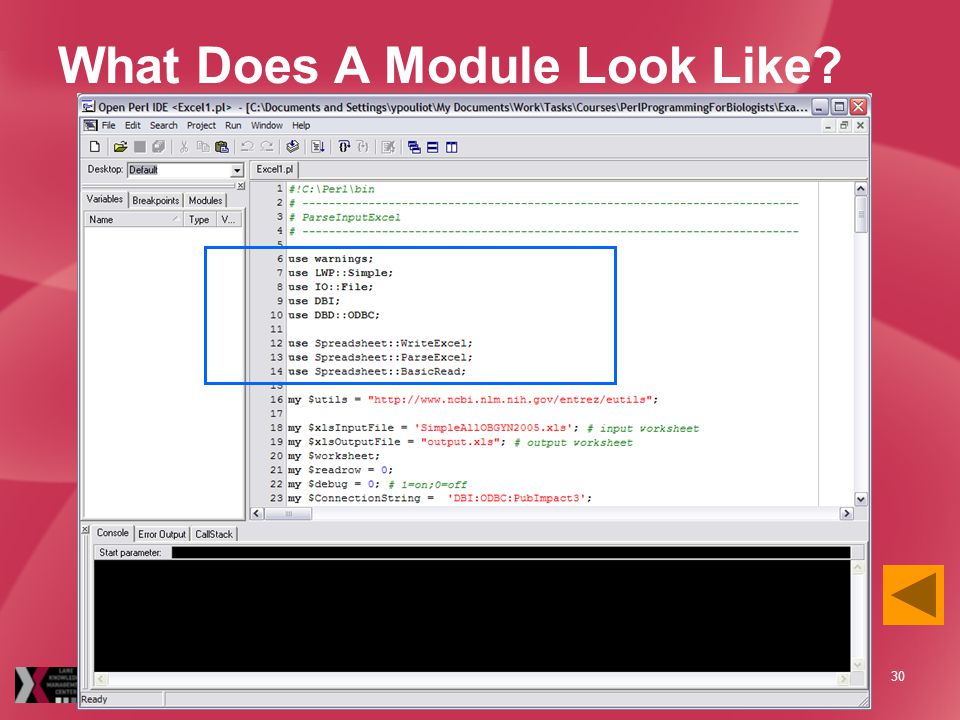Click the stacked pages download toolbar icon
This screenshot has height=720, width=960.
coord(293,147)
